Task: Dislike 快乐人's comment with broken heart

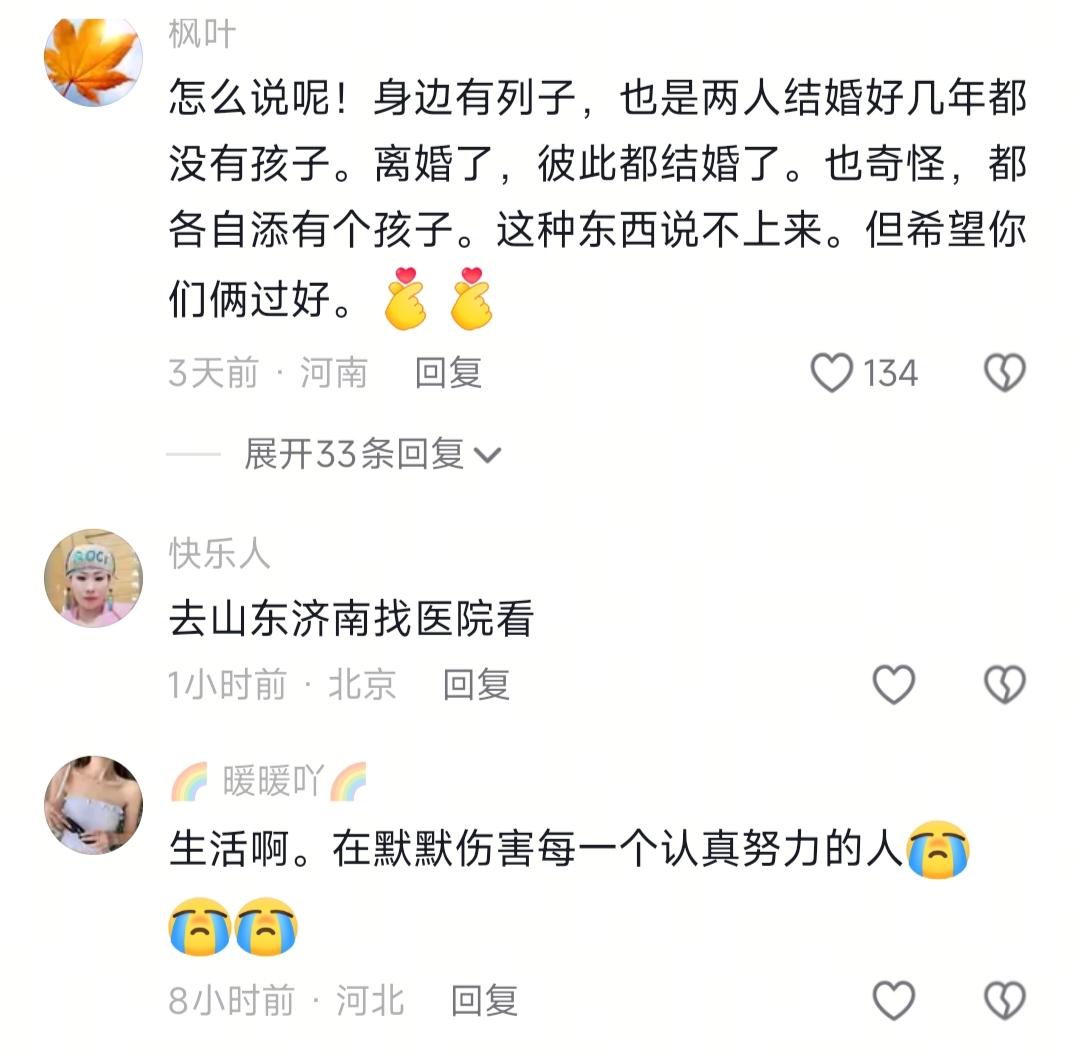Action: 1005,684
